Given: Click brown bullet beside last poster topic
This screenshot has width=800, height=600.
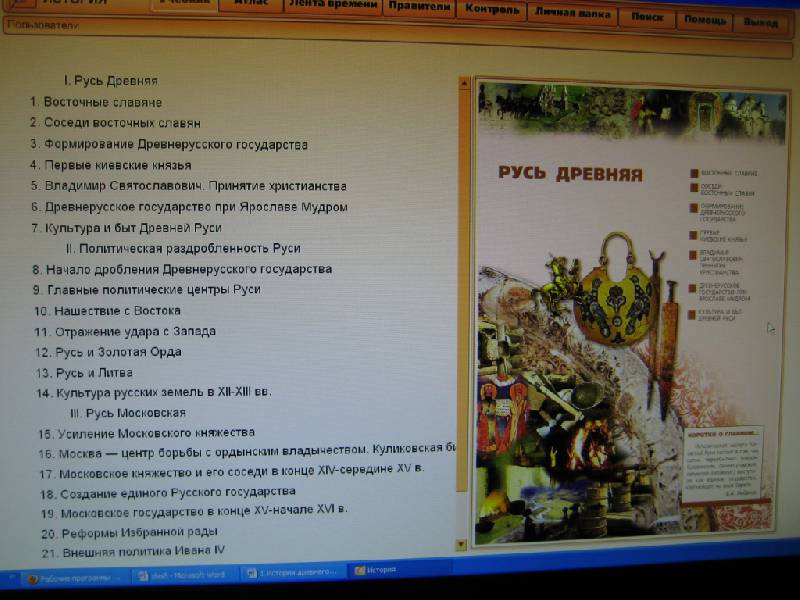Looking at the screenshot, I should [x=692, y=313].
